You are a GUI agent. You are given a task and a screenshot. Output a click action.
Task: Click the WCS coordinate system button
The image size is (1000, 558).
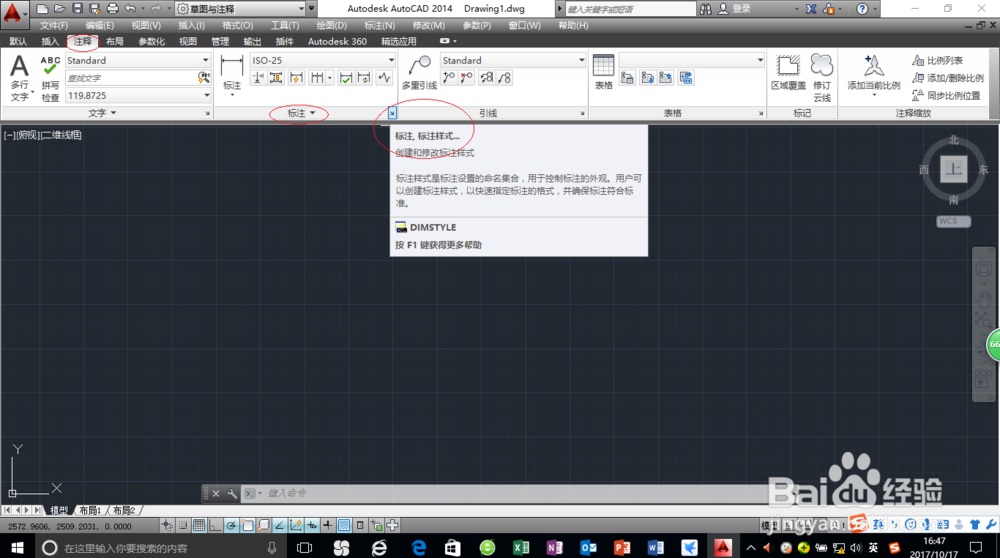pyautogui.click(x=953, y=221)
